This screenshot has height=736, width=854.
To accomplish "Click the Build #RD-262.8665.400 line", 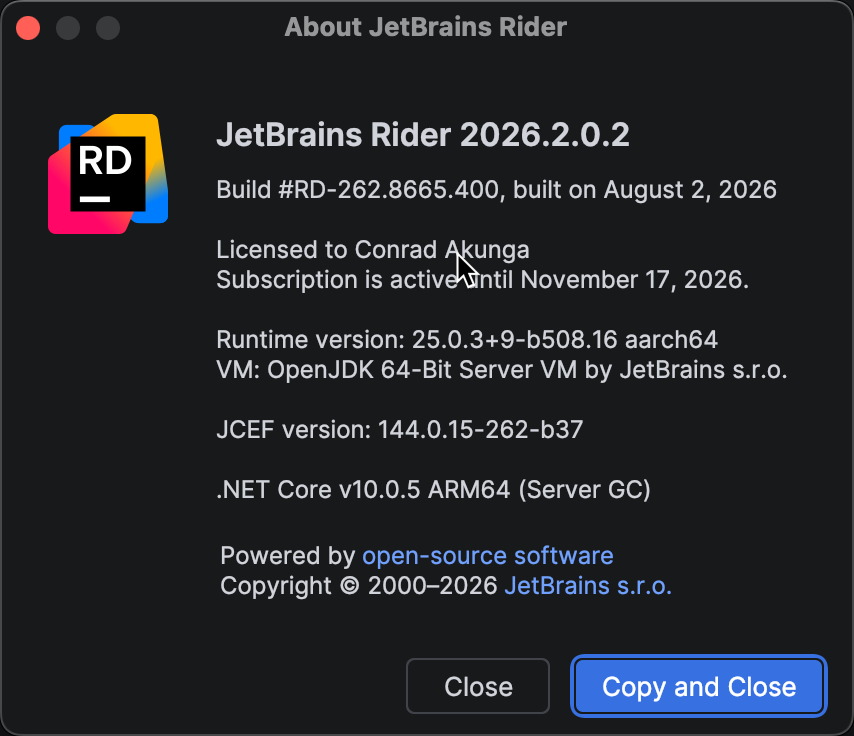I will pyautogui.click(x=496, y=190).
